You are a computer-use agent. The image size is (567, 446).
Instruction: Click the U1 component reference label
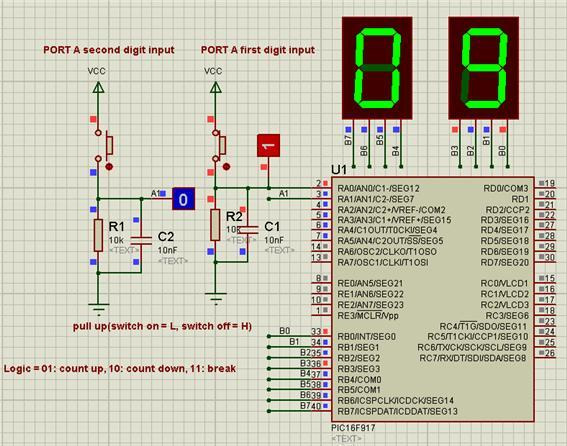[x=339, y=170]
